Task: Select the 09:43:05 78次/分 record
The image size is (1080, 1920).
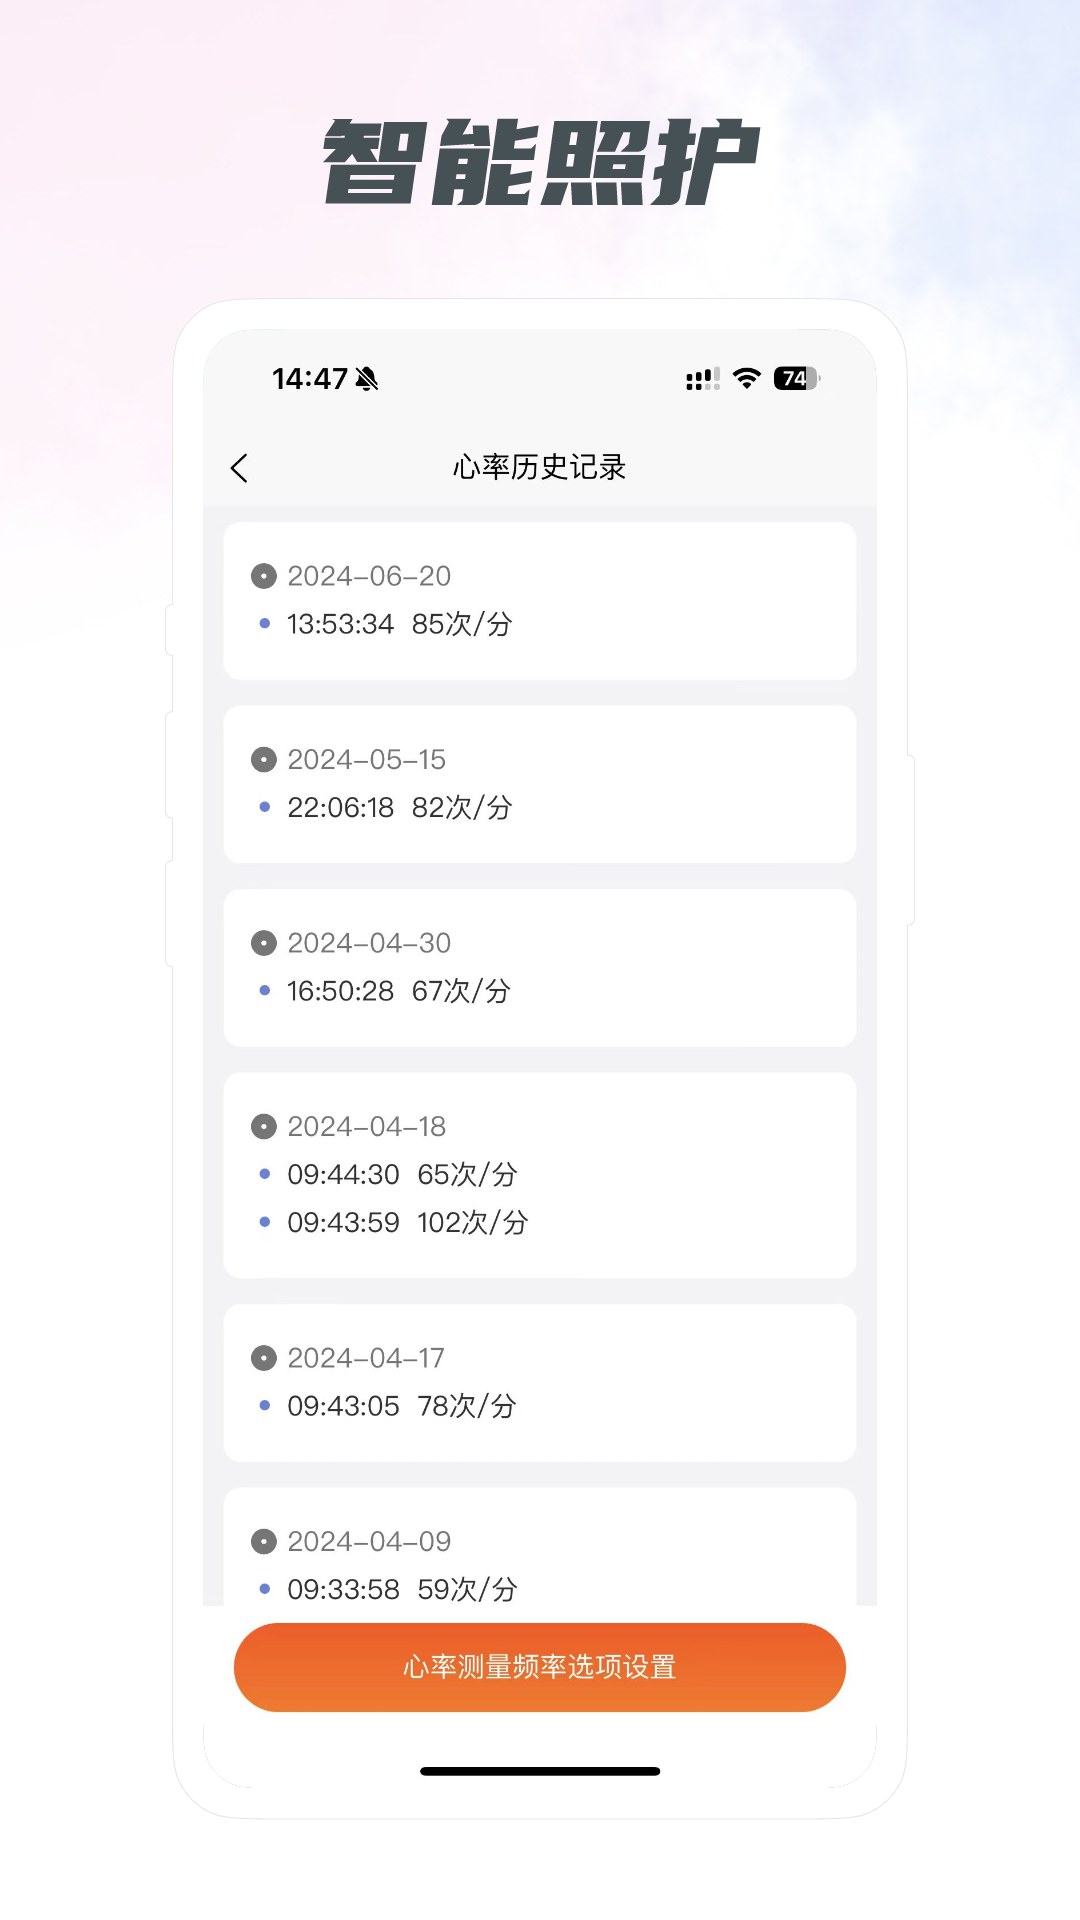Action: click(x=402, y=1406)
